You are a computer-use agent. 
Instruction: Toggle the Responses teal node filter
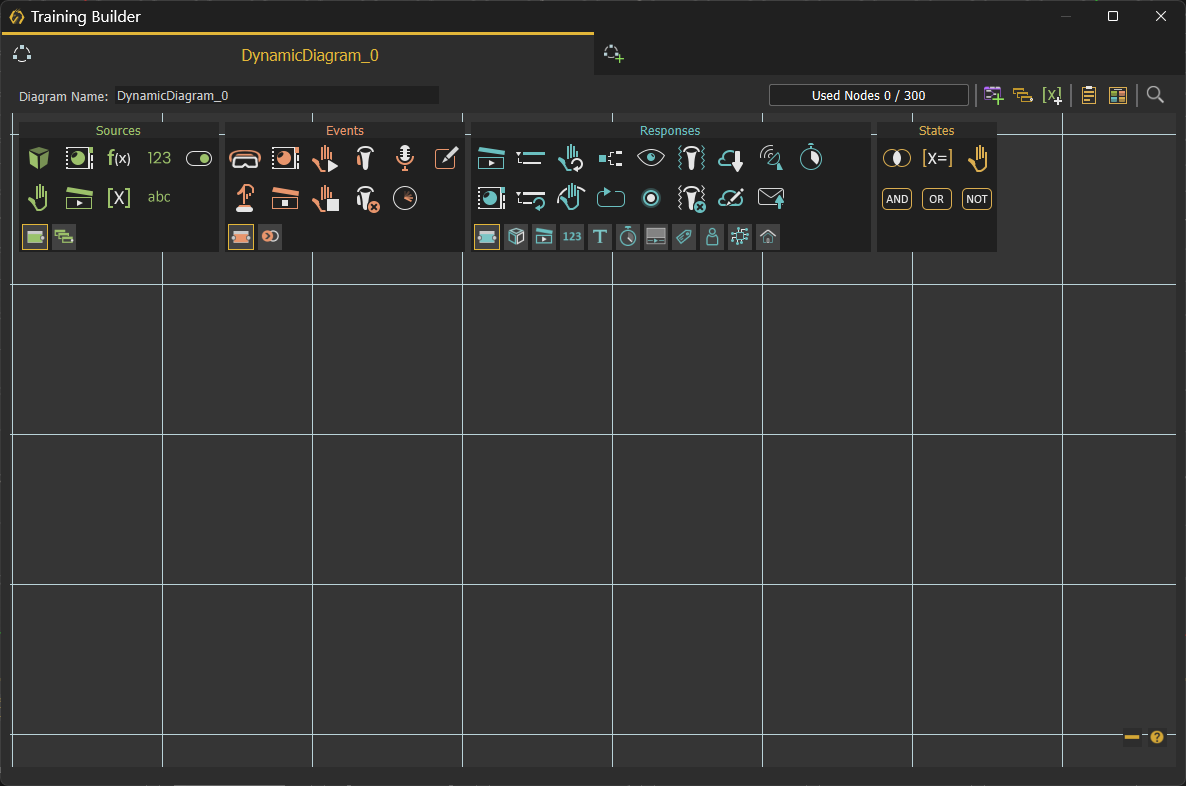[487, 237]
